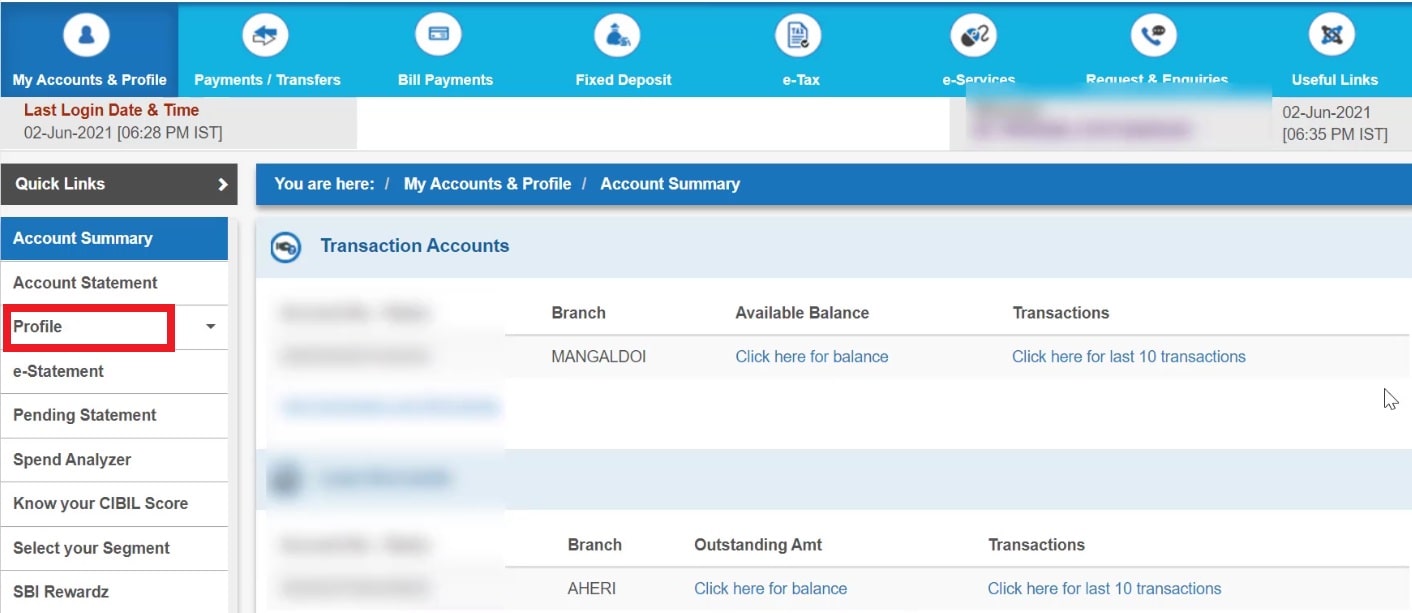
Task: Open Bill Payments from the top menu
Action: click(x=437, y=33)
